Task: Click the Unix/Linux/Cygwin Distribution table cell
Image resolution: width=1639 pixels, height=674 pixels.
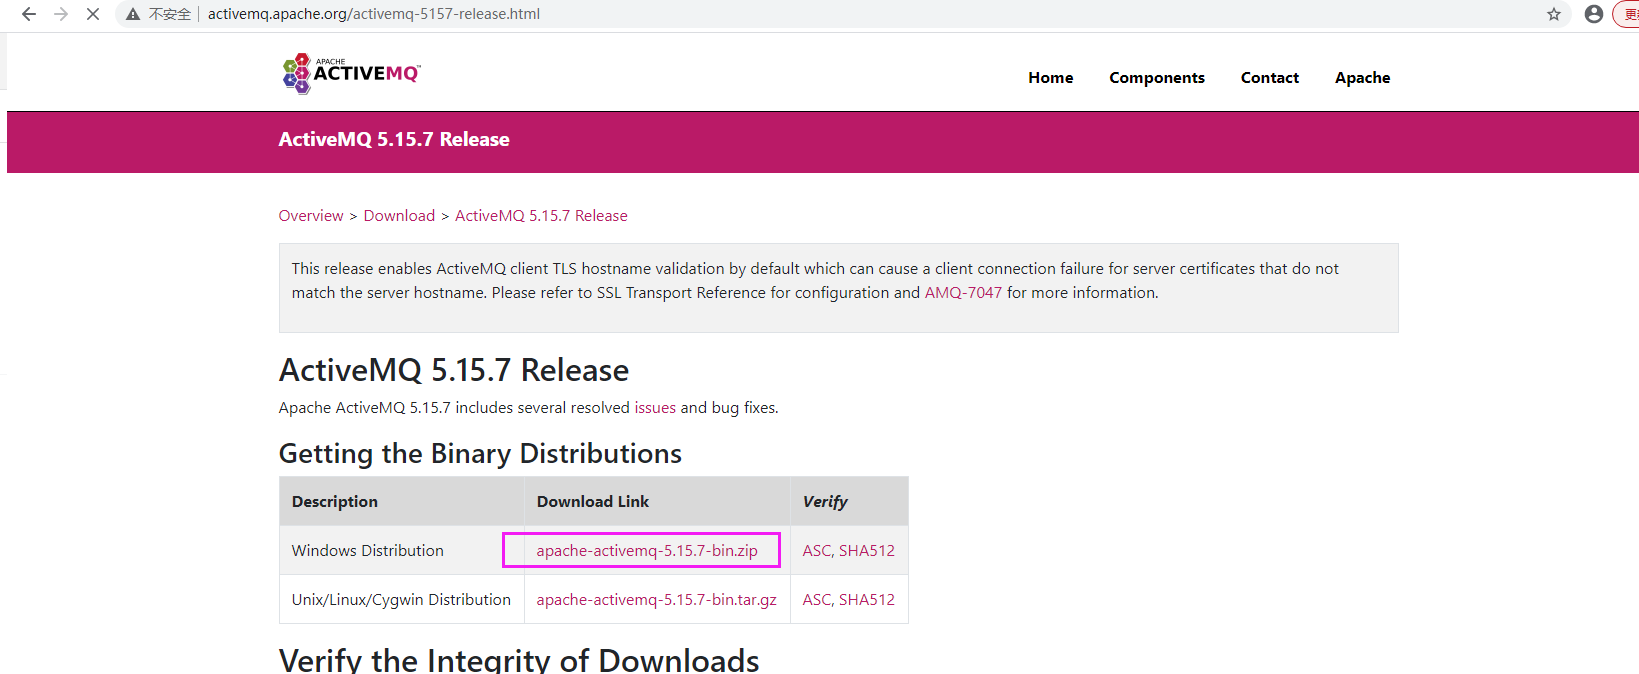Action: [x=402, y=600]
